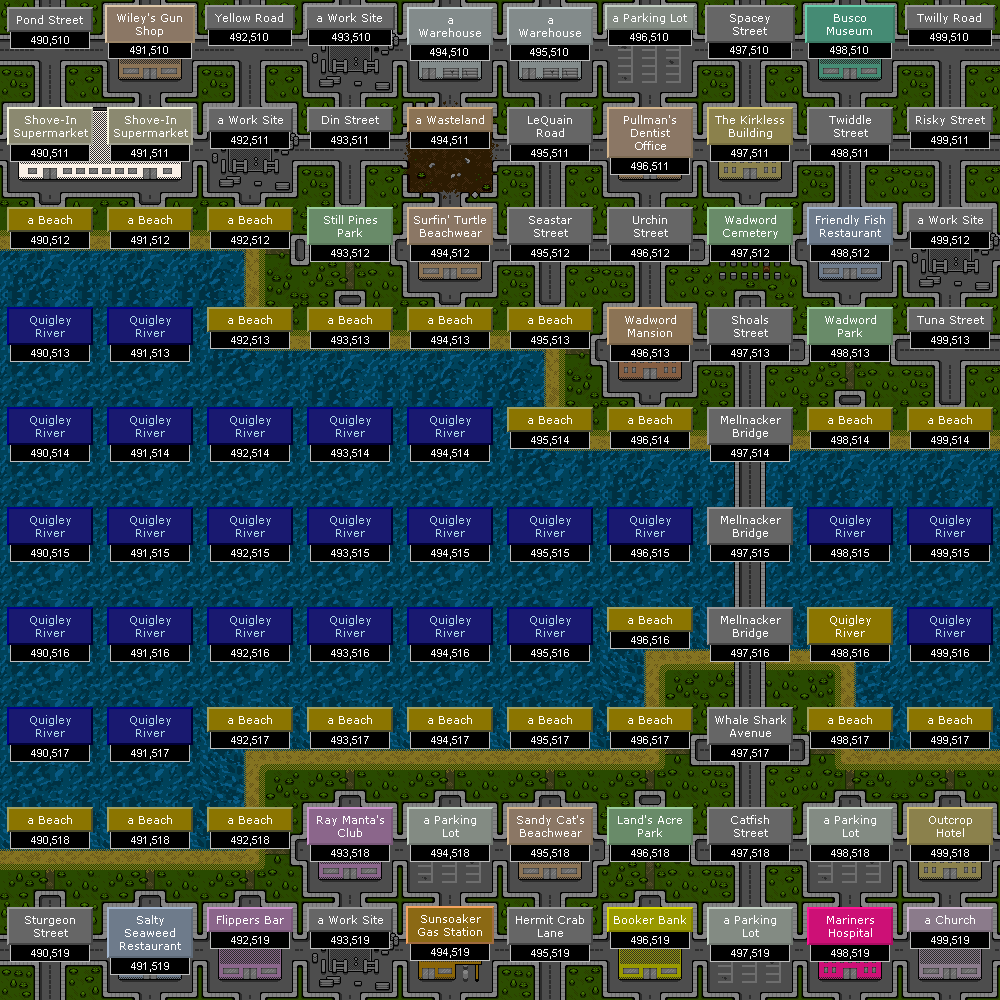Click the Salty Seaweed Restaurant marker
The width and height of the screenshot is (1000, 1000).
[x=150, y=932]
